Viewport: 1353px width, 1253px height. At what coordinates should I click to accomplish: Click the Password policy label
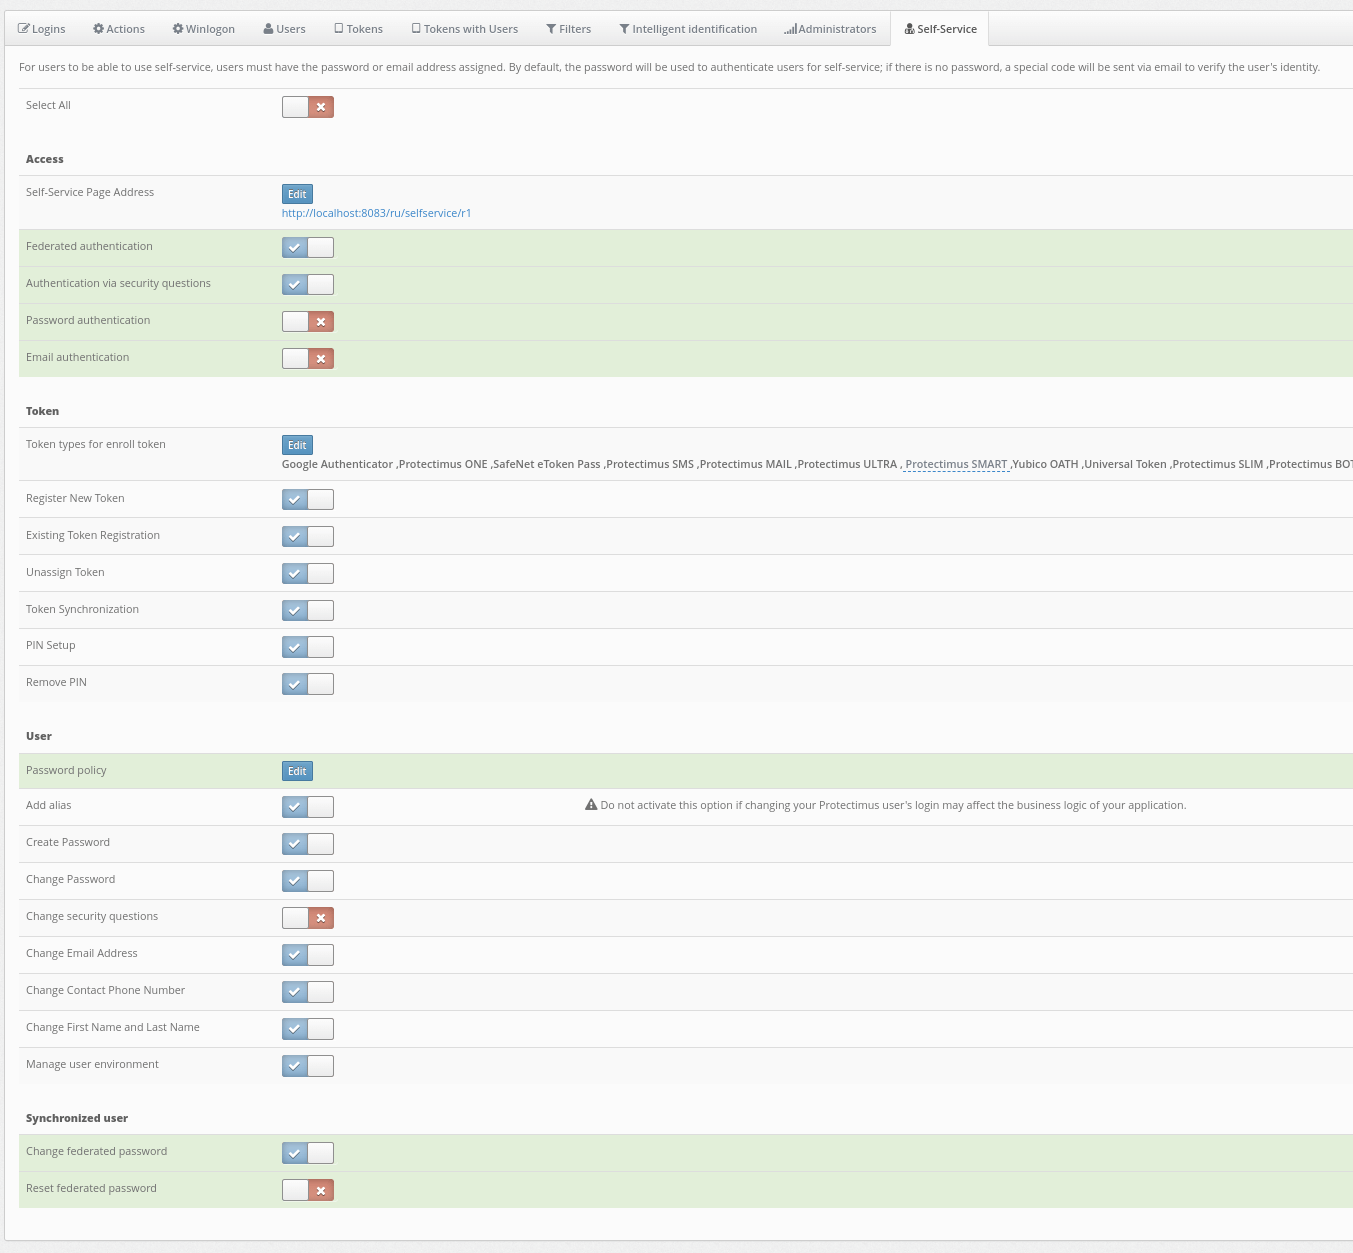click(66, 770)
